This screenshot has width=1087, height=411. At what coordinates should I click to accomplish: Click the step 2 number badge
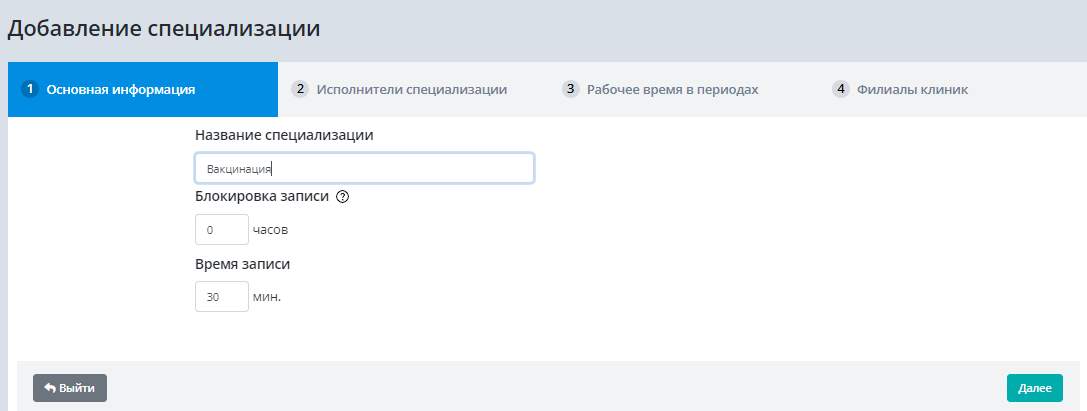click(x=300, y=89)
